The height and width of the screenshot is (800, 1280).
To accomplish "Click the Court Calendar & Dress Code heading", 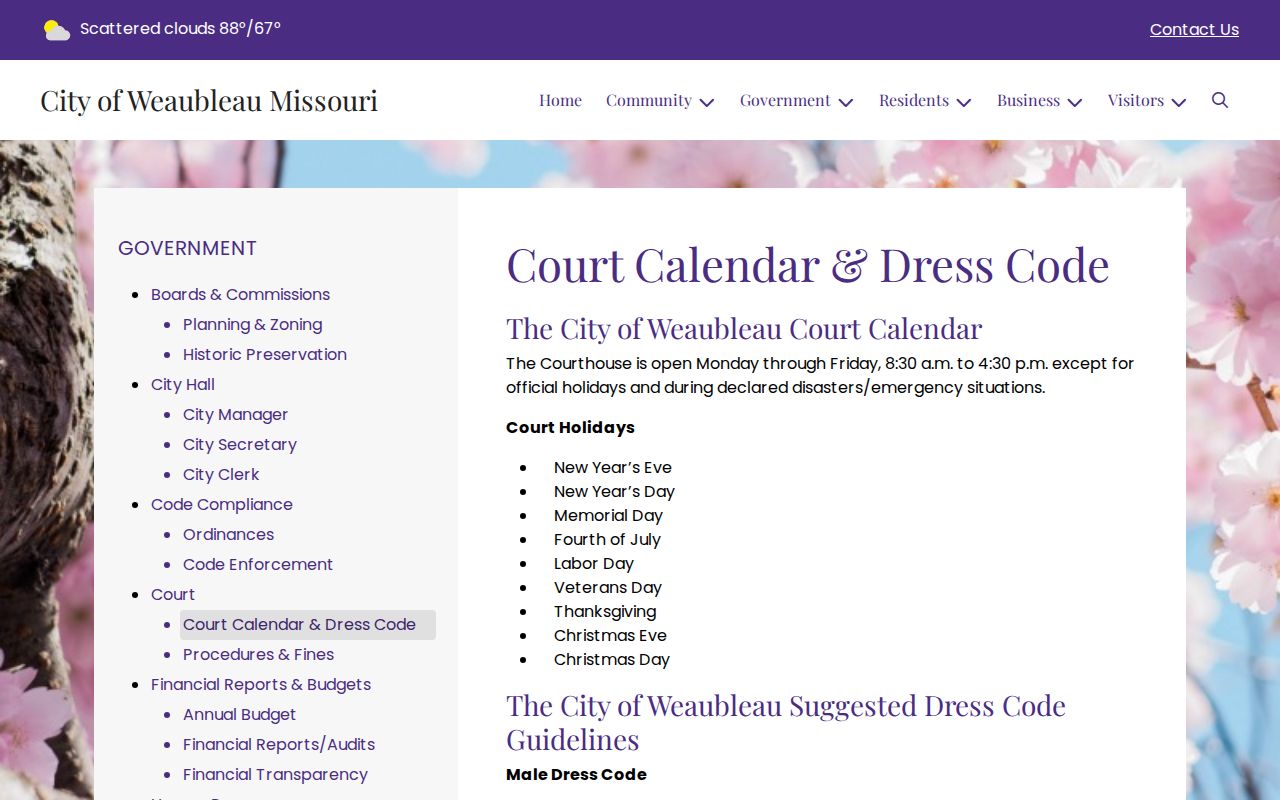I will tap(808, 265).
